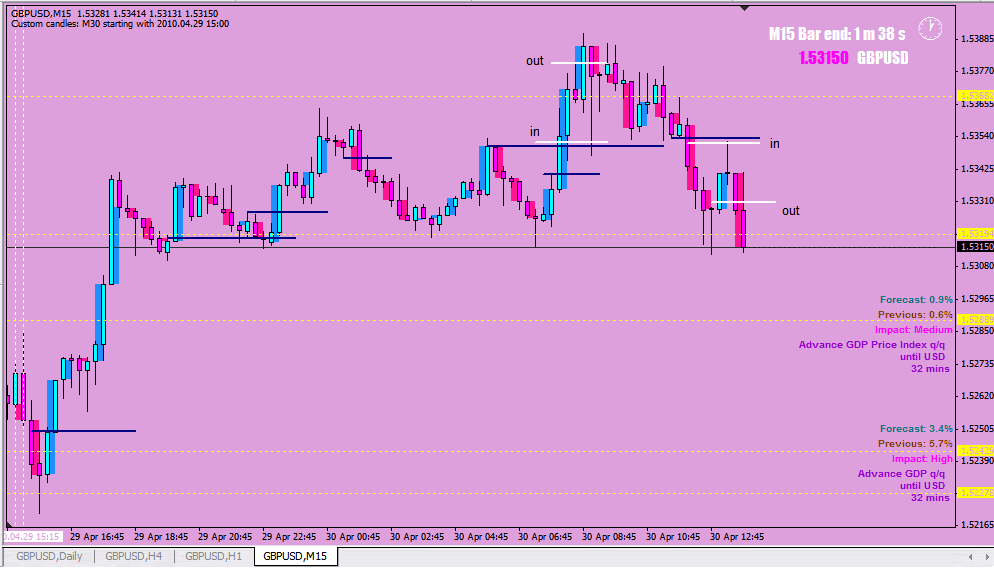Click the "30 Apr 06:45" time axis label

[x=545, y=537]
